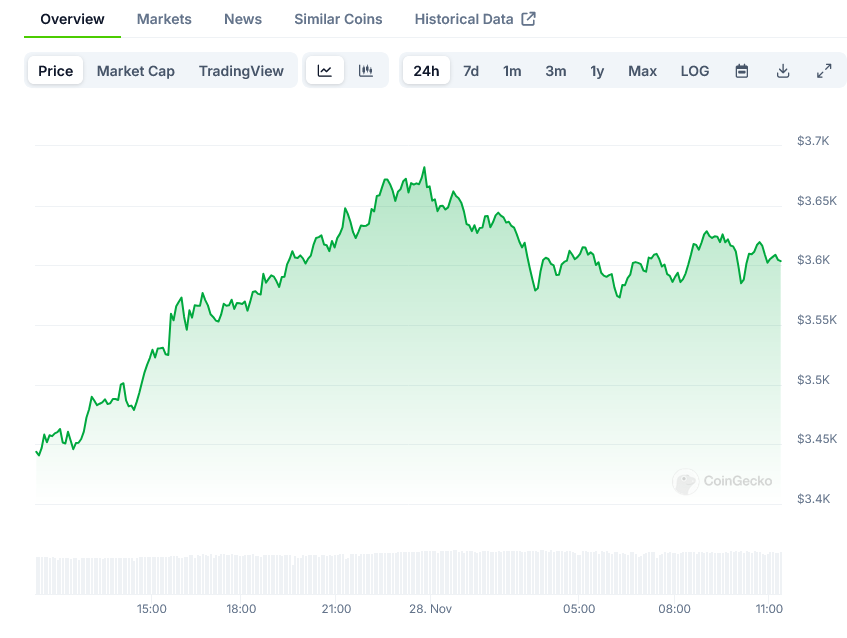847x638 pixels.
Task: Set chart range to 1y
Action: tap(597, 71)
